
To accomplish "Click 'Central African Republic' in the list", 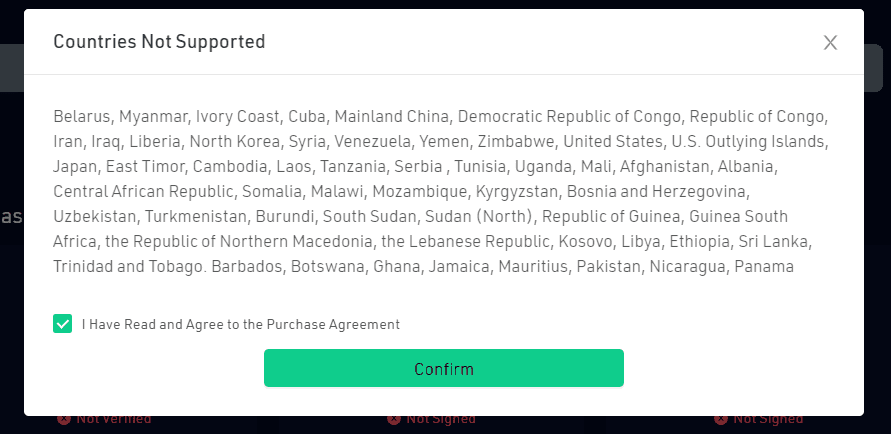I will pos(143,192).
